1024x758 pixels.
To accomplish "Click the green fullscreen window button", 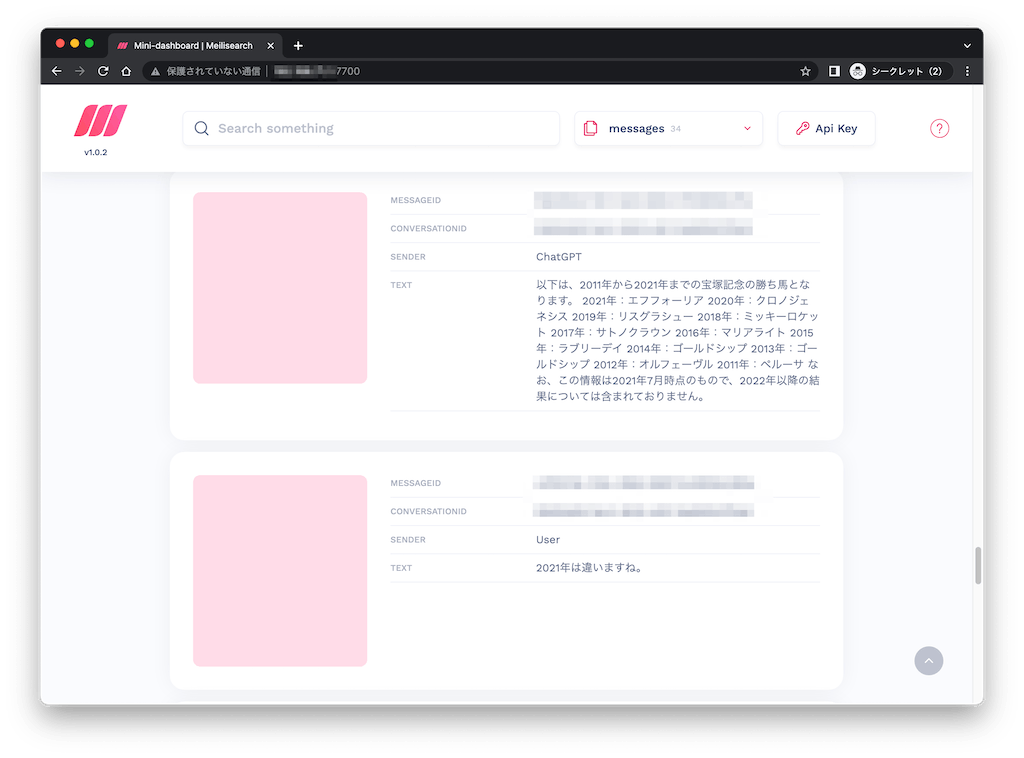I will [x=89, y=43].
